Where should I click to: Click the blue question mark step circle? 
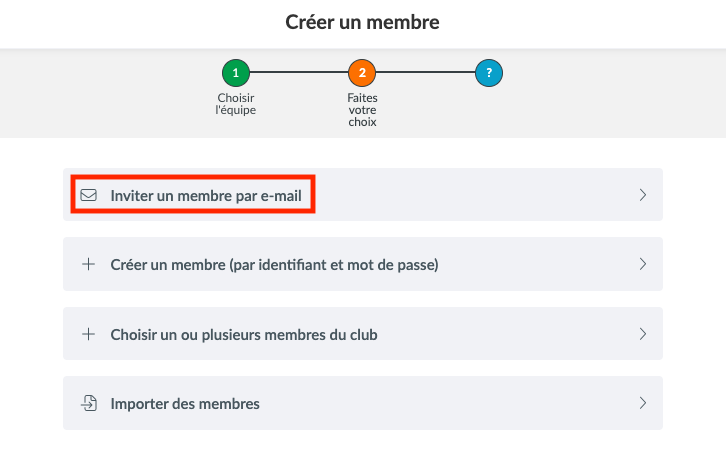tap(489, 73)
